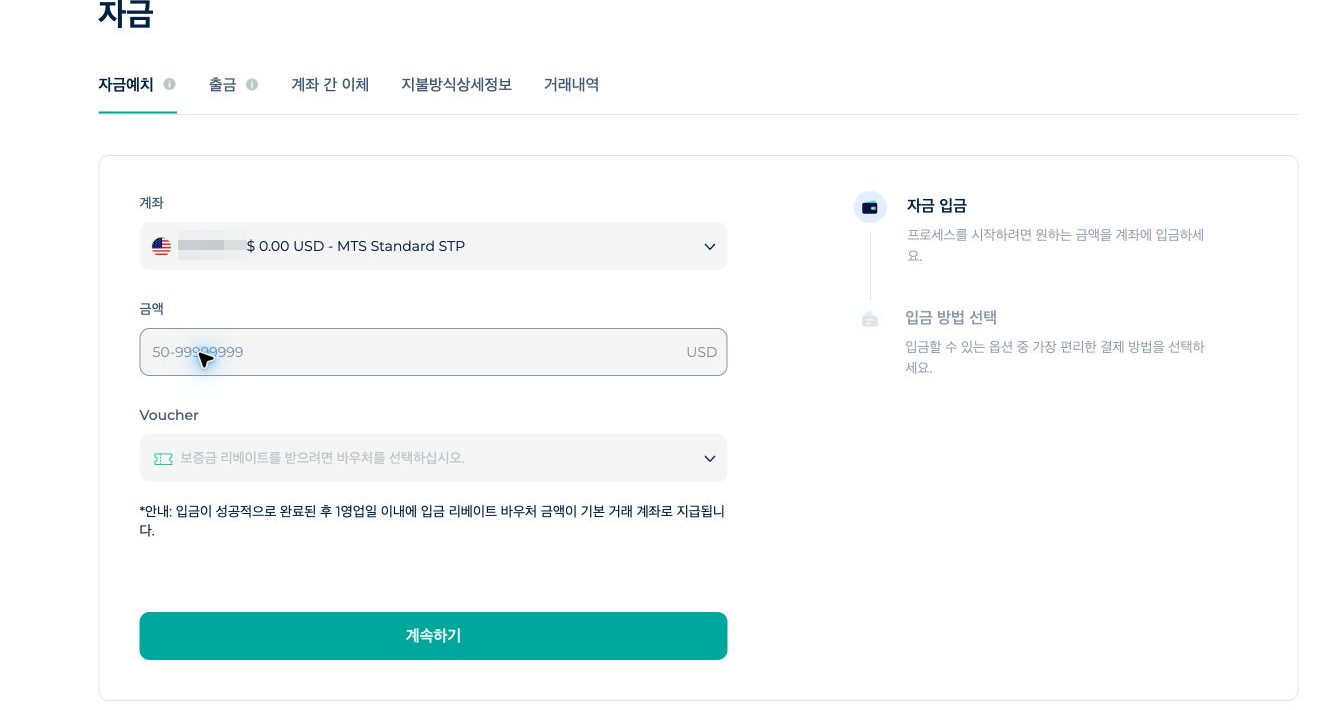Screen dimensions: 1320x710
Task: Open the voucher selection combo box
Action: click(433, 458)
